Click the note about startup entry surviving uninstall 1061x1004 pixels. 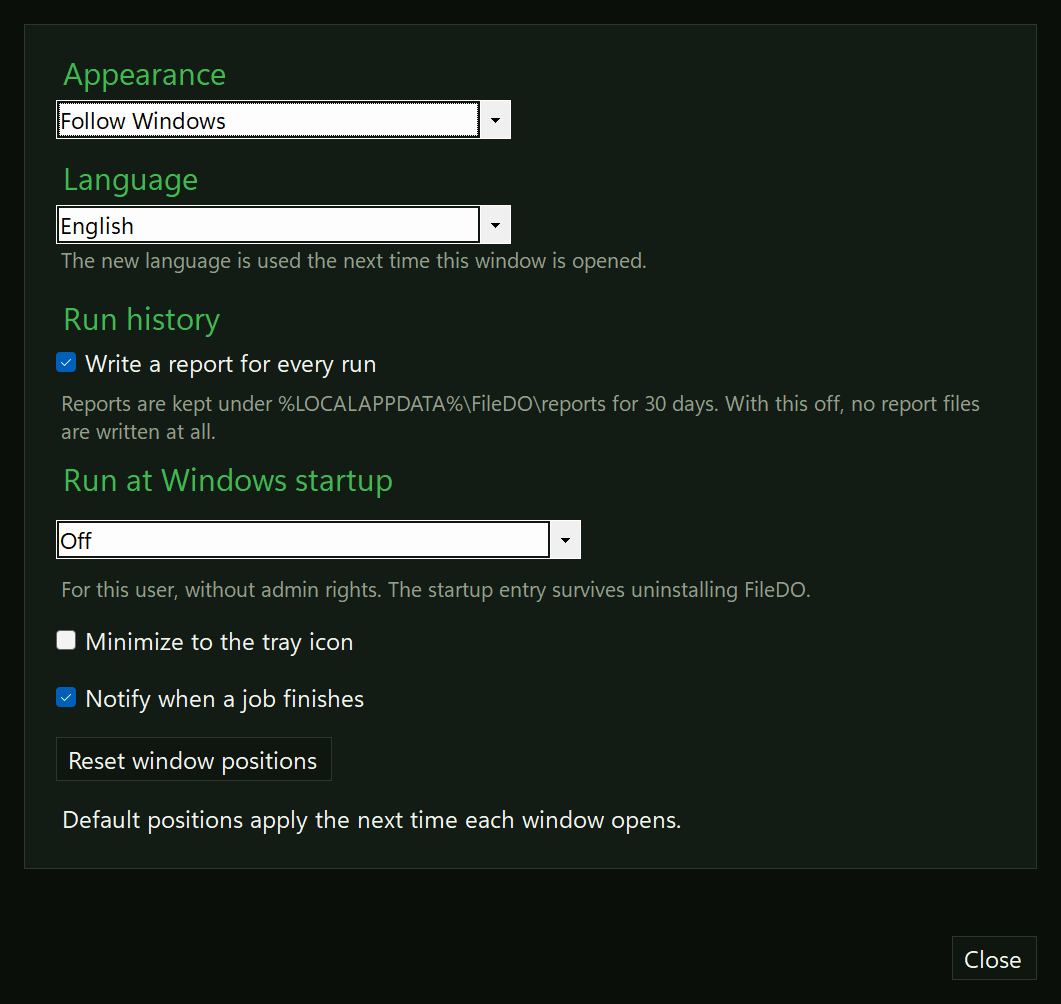tap(436, 590)
